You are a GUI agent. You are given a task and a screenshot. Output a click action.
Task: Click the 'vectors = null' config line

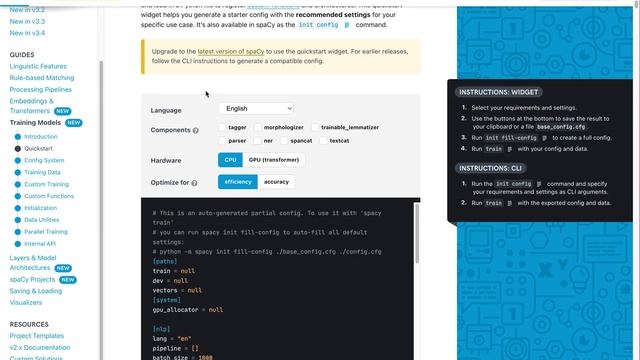click(177, 290)
